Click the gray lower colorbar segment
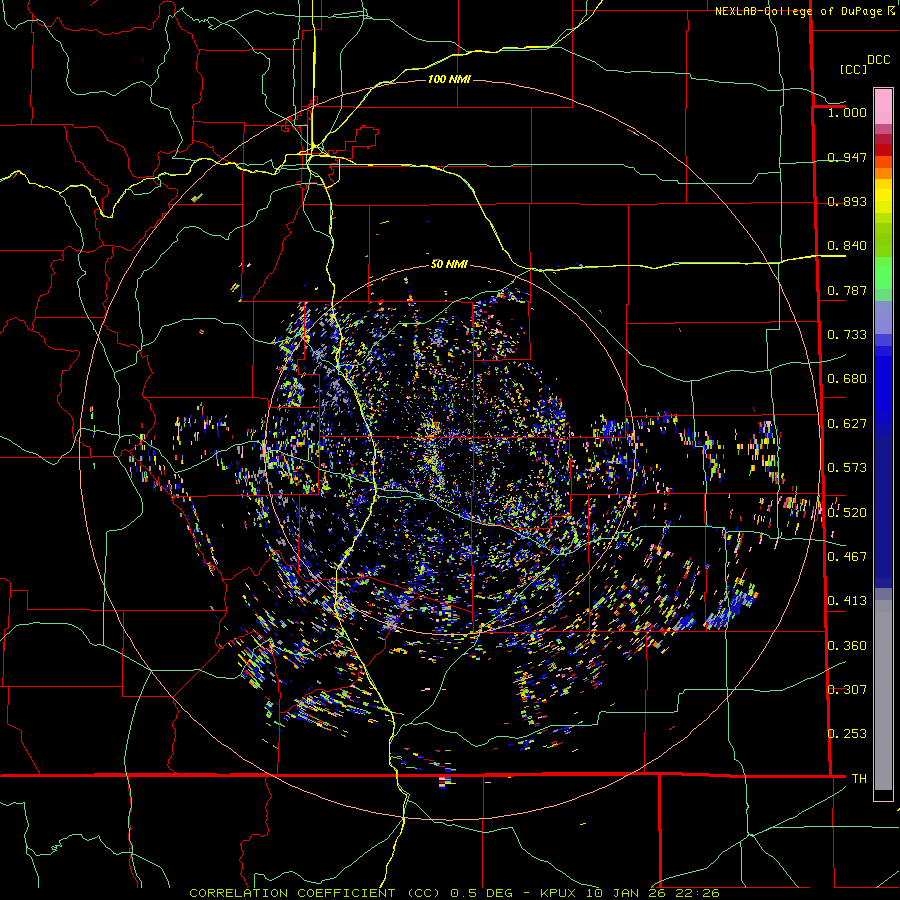Viewport: 900px width, 900px height. click(883, 695)
